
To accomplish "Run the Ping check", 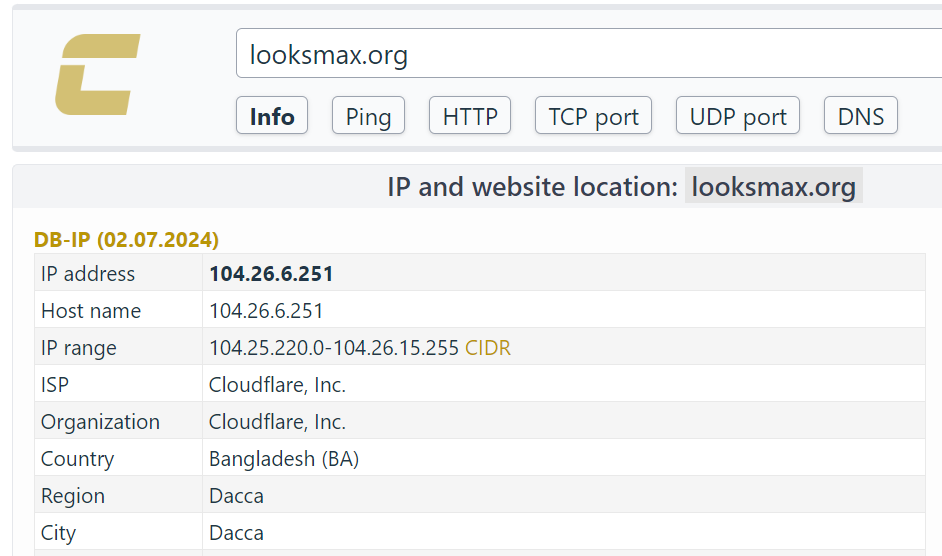I will tap(368, 117).
